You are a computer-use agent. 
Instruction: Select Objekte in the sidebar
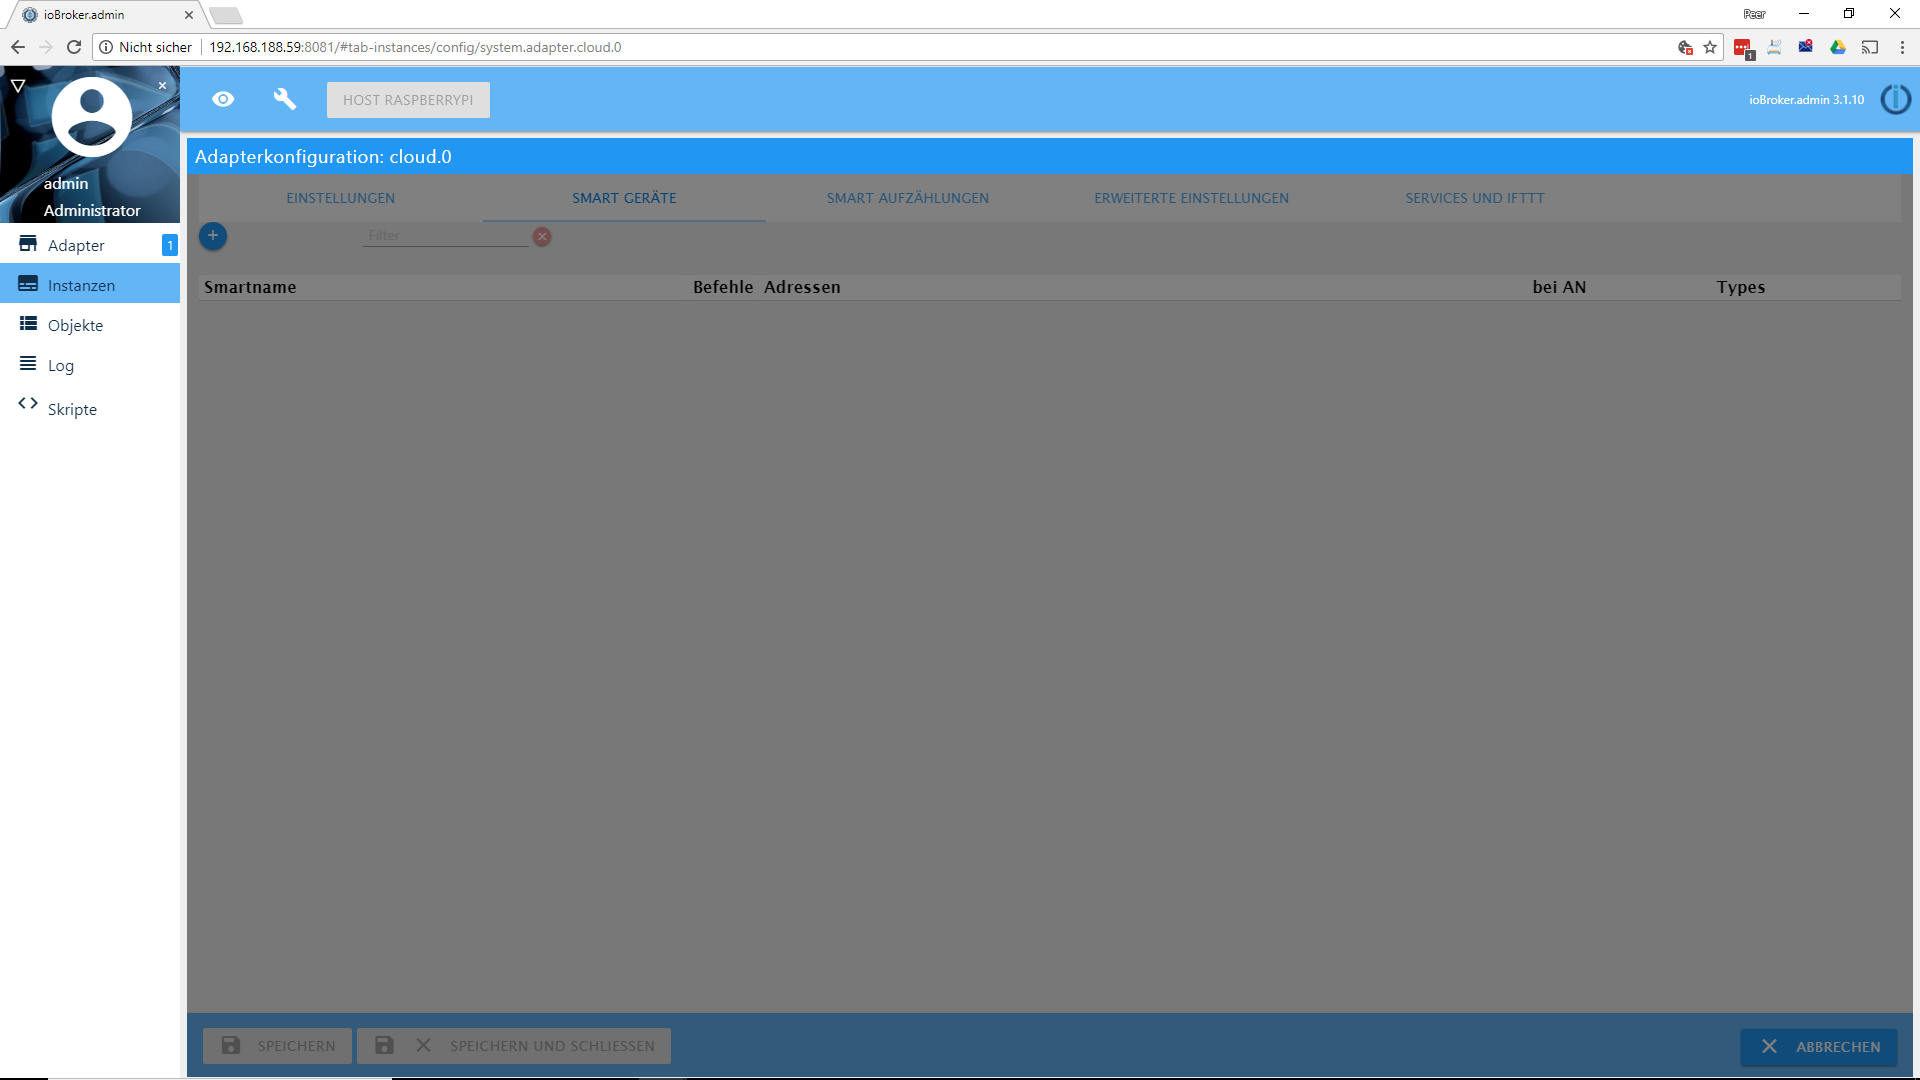75,325
